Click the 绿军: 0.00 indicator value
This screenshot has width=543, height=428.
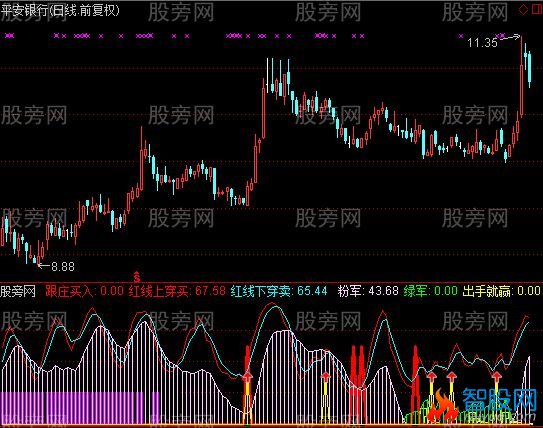[430, 291]
